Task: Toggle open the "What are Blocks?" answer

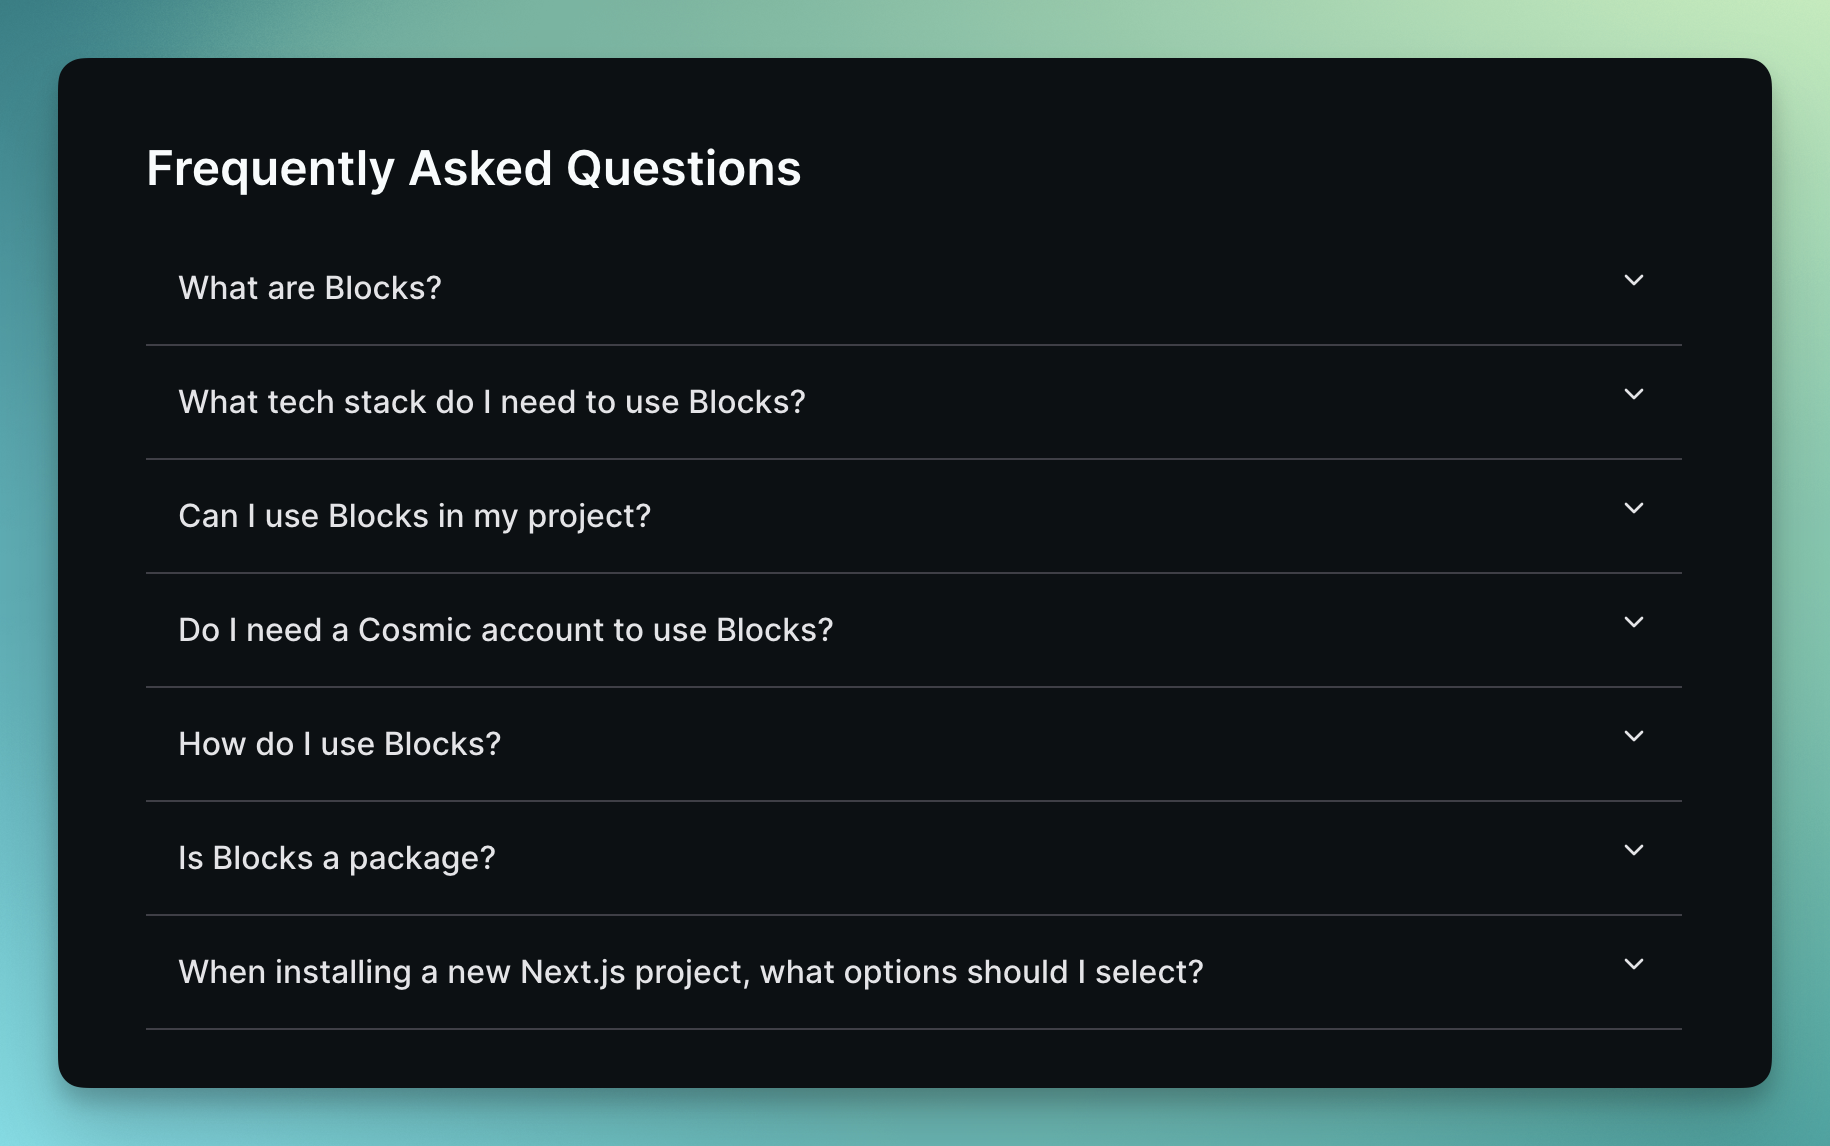Action: click(x=310, y=287)
